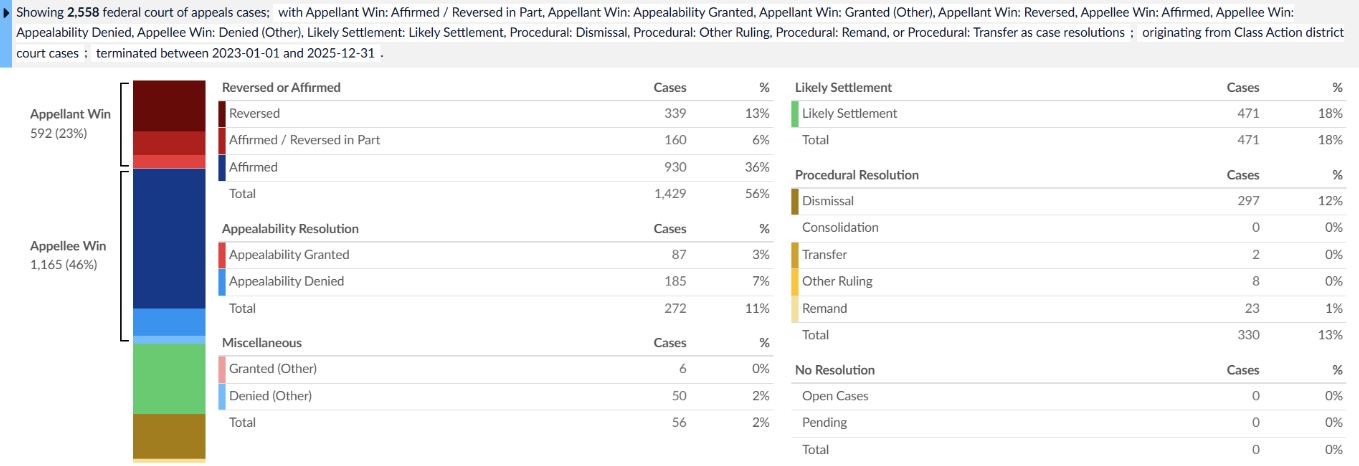This screenshot has width=1359, height=466.
Task: Select the Other Ruling row
Action: click(837, 282)
